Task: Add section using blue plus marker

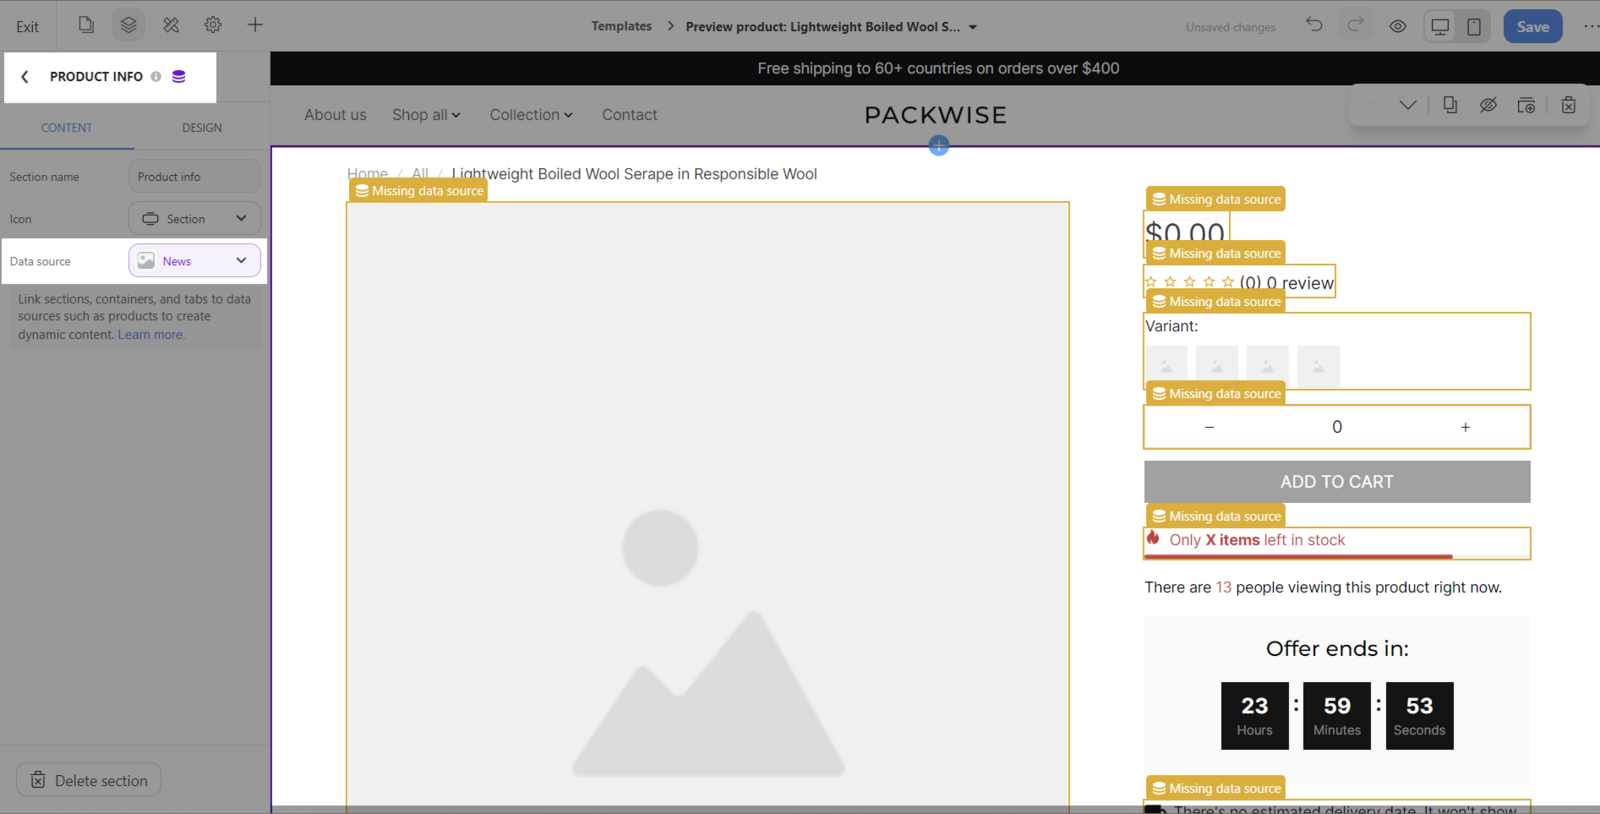Action: tap(938, 146)
